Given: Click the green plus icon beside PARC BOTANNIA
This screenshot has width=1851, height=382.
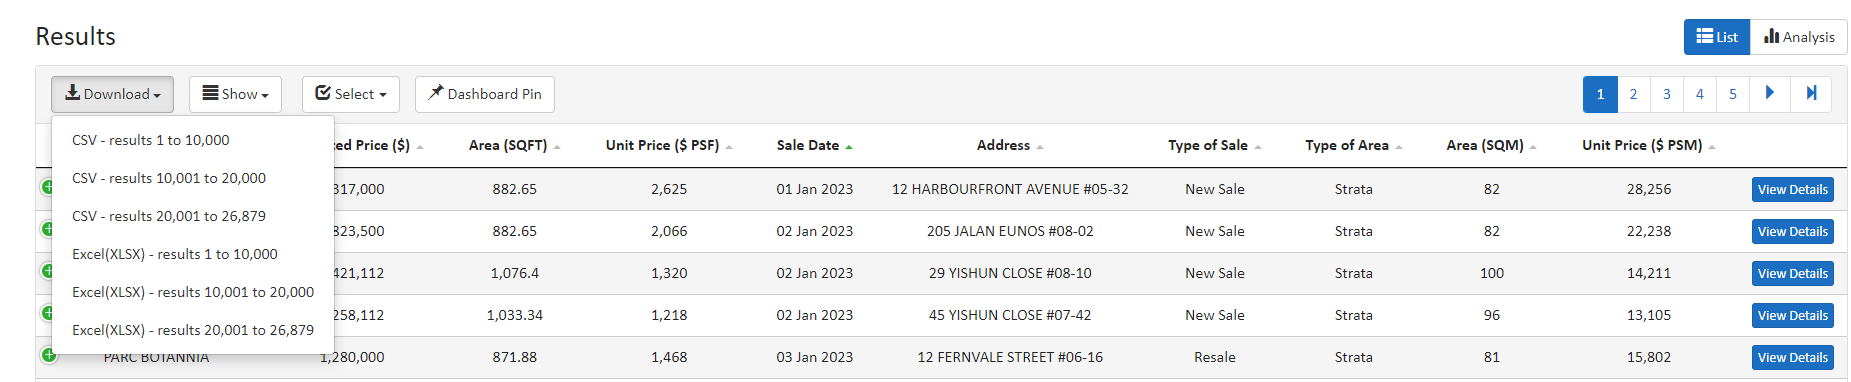Looking at the screenshot, I should click(48, 355).
